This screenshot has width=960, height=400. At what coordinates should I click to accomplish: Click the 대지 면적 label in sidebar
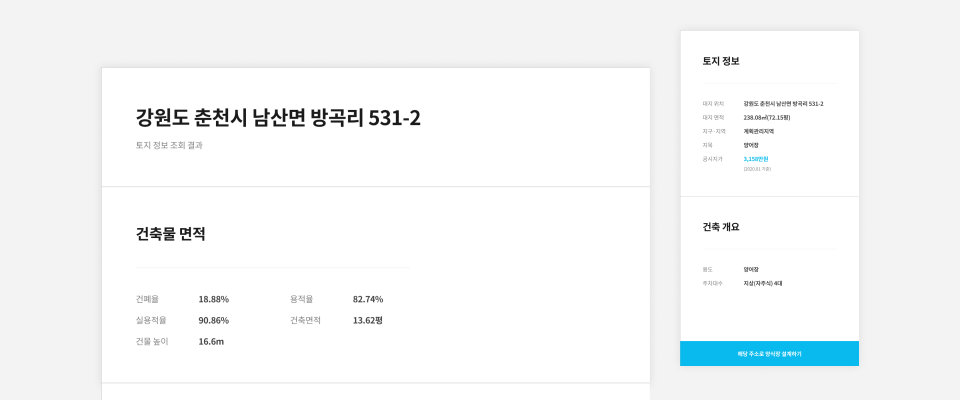coord(713,118)
